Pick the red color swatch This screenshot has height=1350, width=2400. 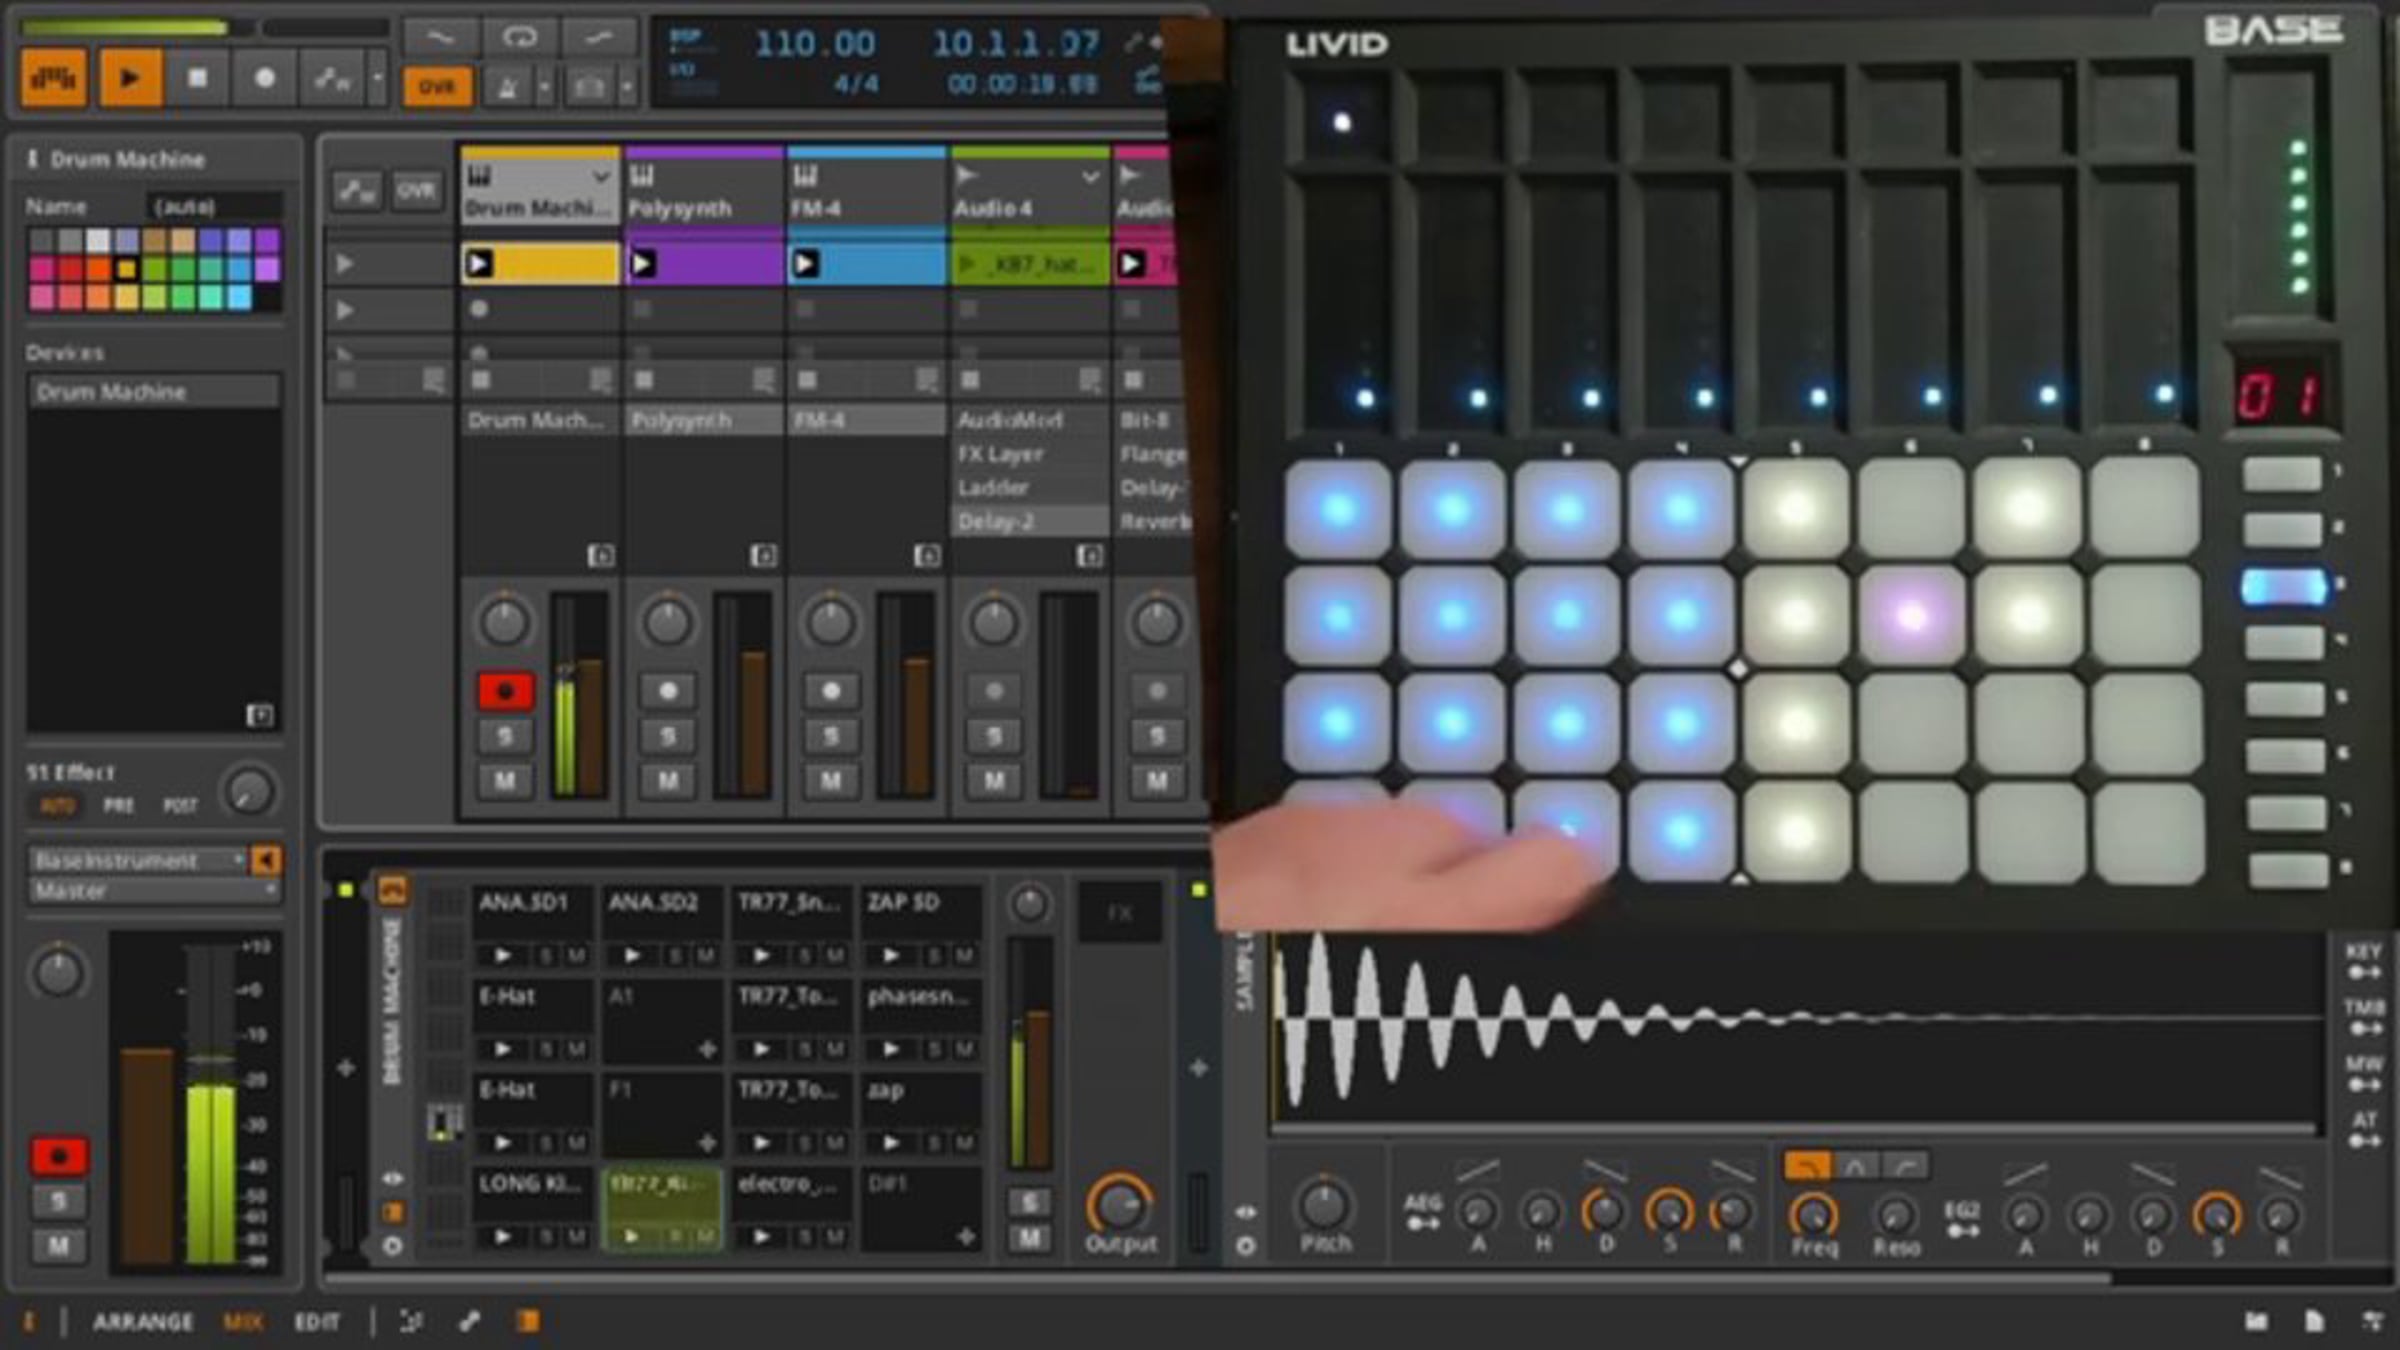pyautogui.click(x=69, y=268)
